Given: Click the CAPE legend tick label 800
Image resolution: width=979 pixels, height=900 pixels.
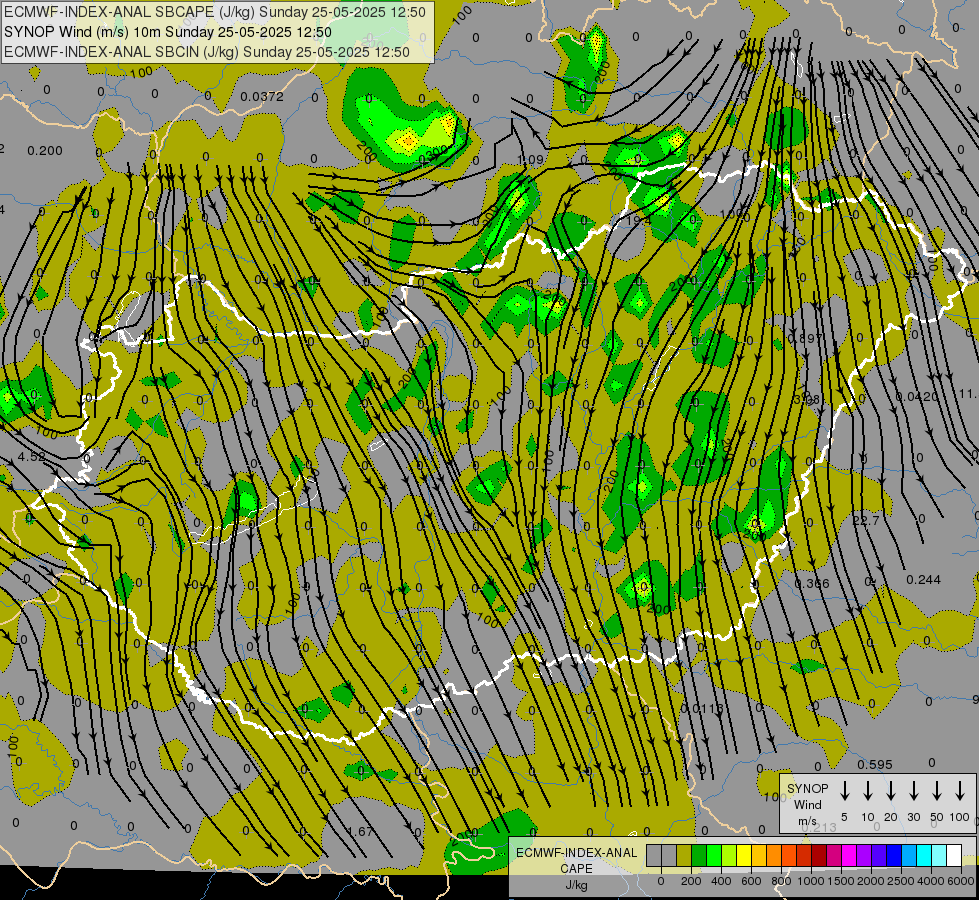Looking at the screenshot, I should tap(781, 881).
